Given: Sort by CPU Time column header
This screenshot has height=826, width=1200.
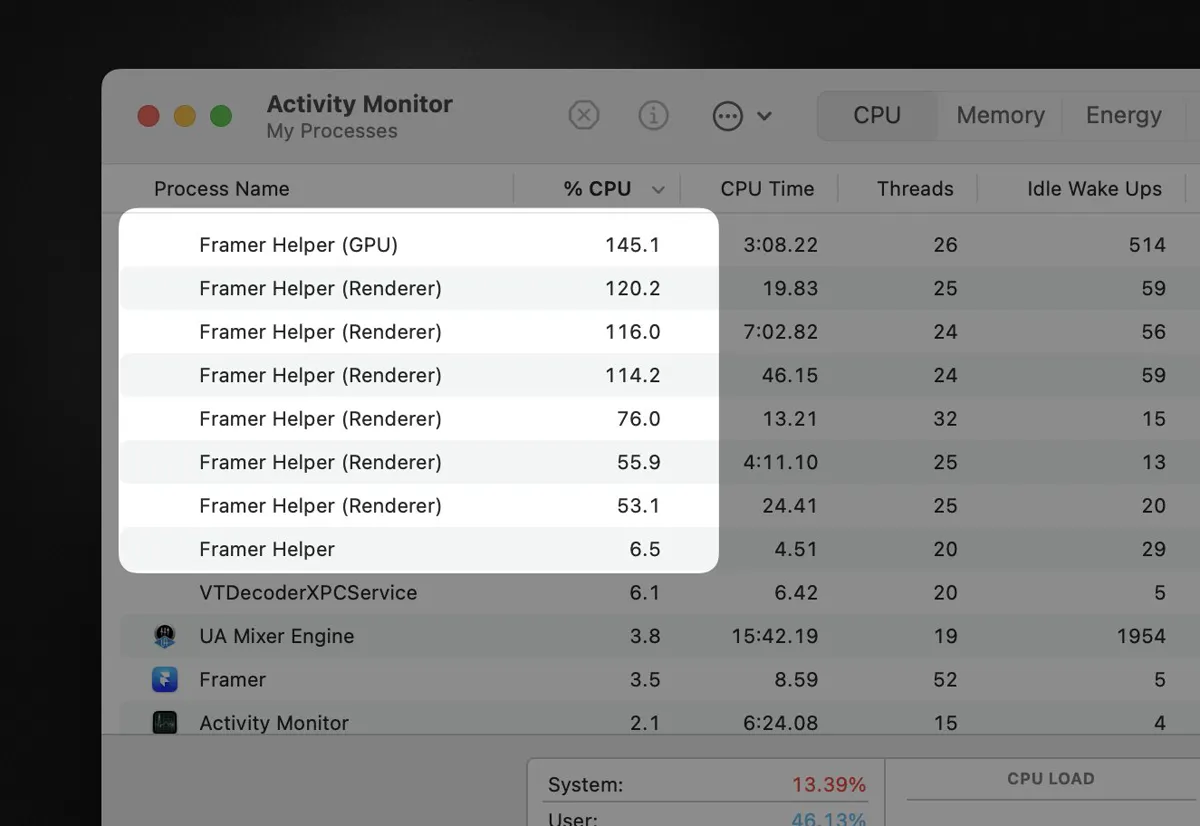Looking at the screenshot, I should click(x=767, y=189).
